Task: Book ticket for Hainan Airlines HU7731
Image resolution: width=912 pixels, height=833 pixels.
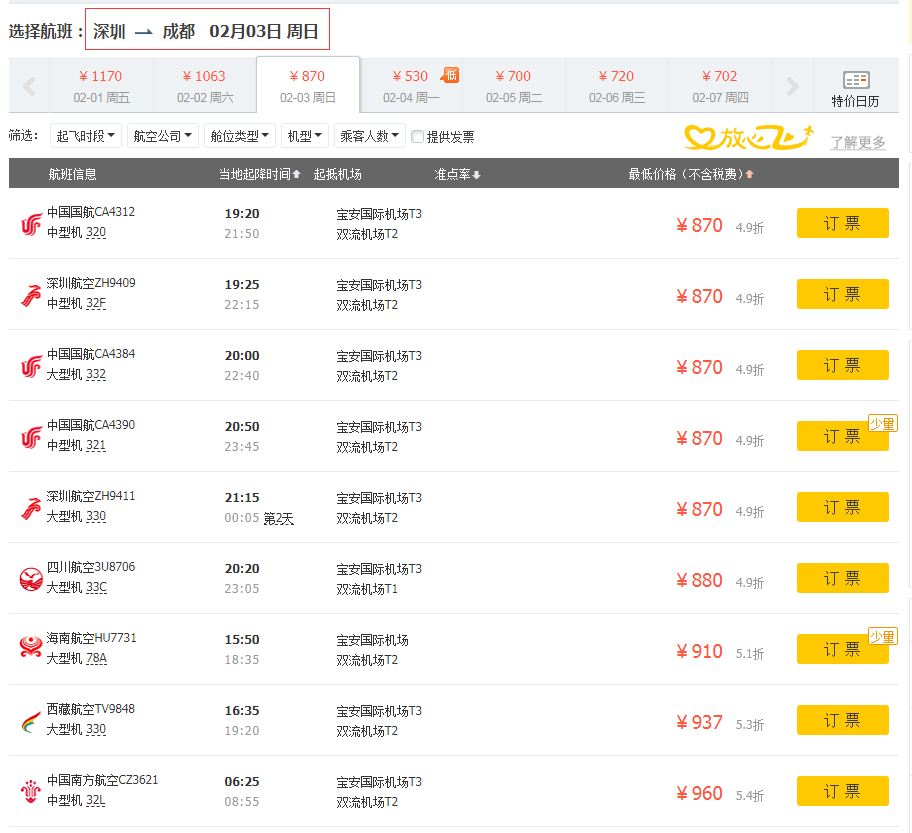Action: tap(842, 649)
